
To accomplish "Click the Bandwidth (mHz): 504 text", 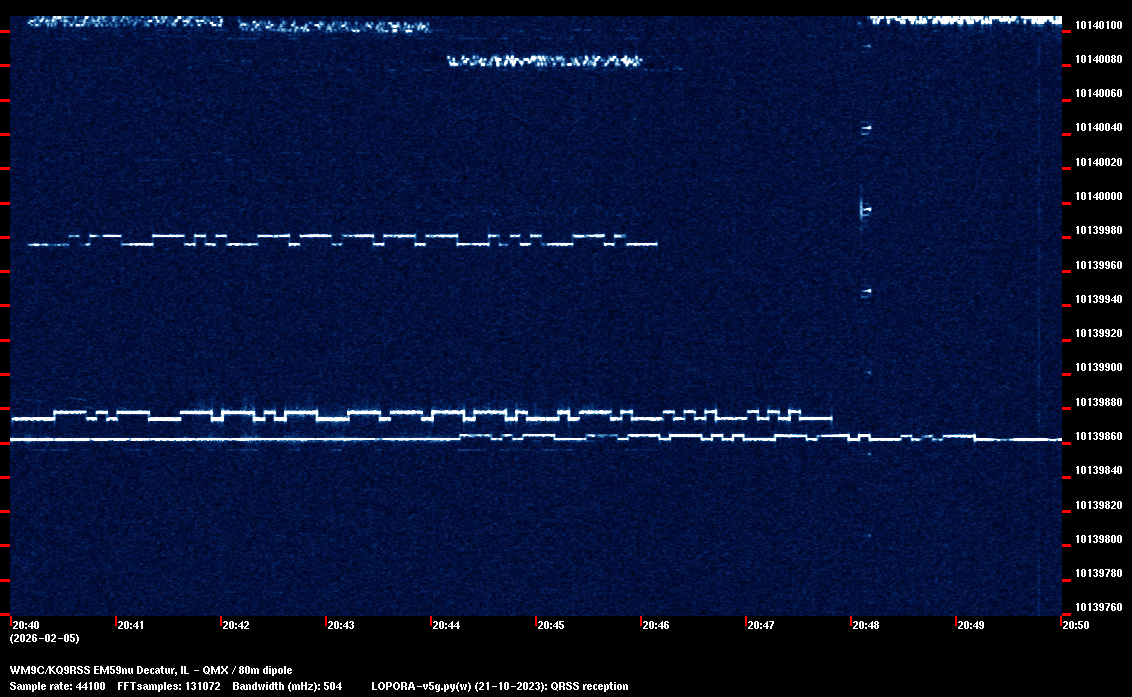I will pos(287,687).
